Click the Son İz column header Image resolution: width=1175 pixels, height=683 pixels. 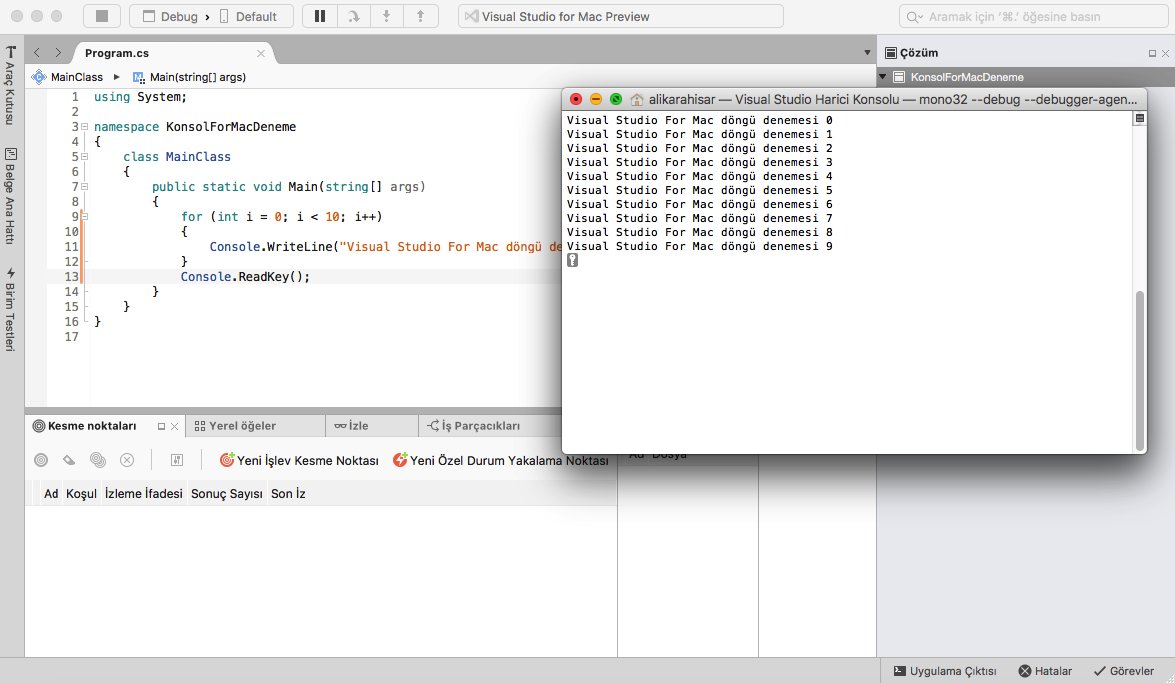point(288,493)
